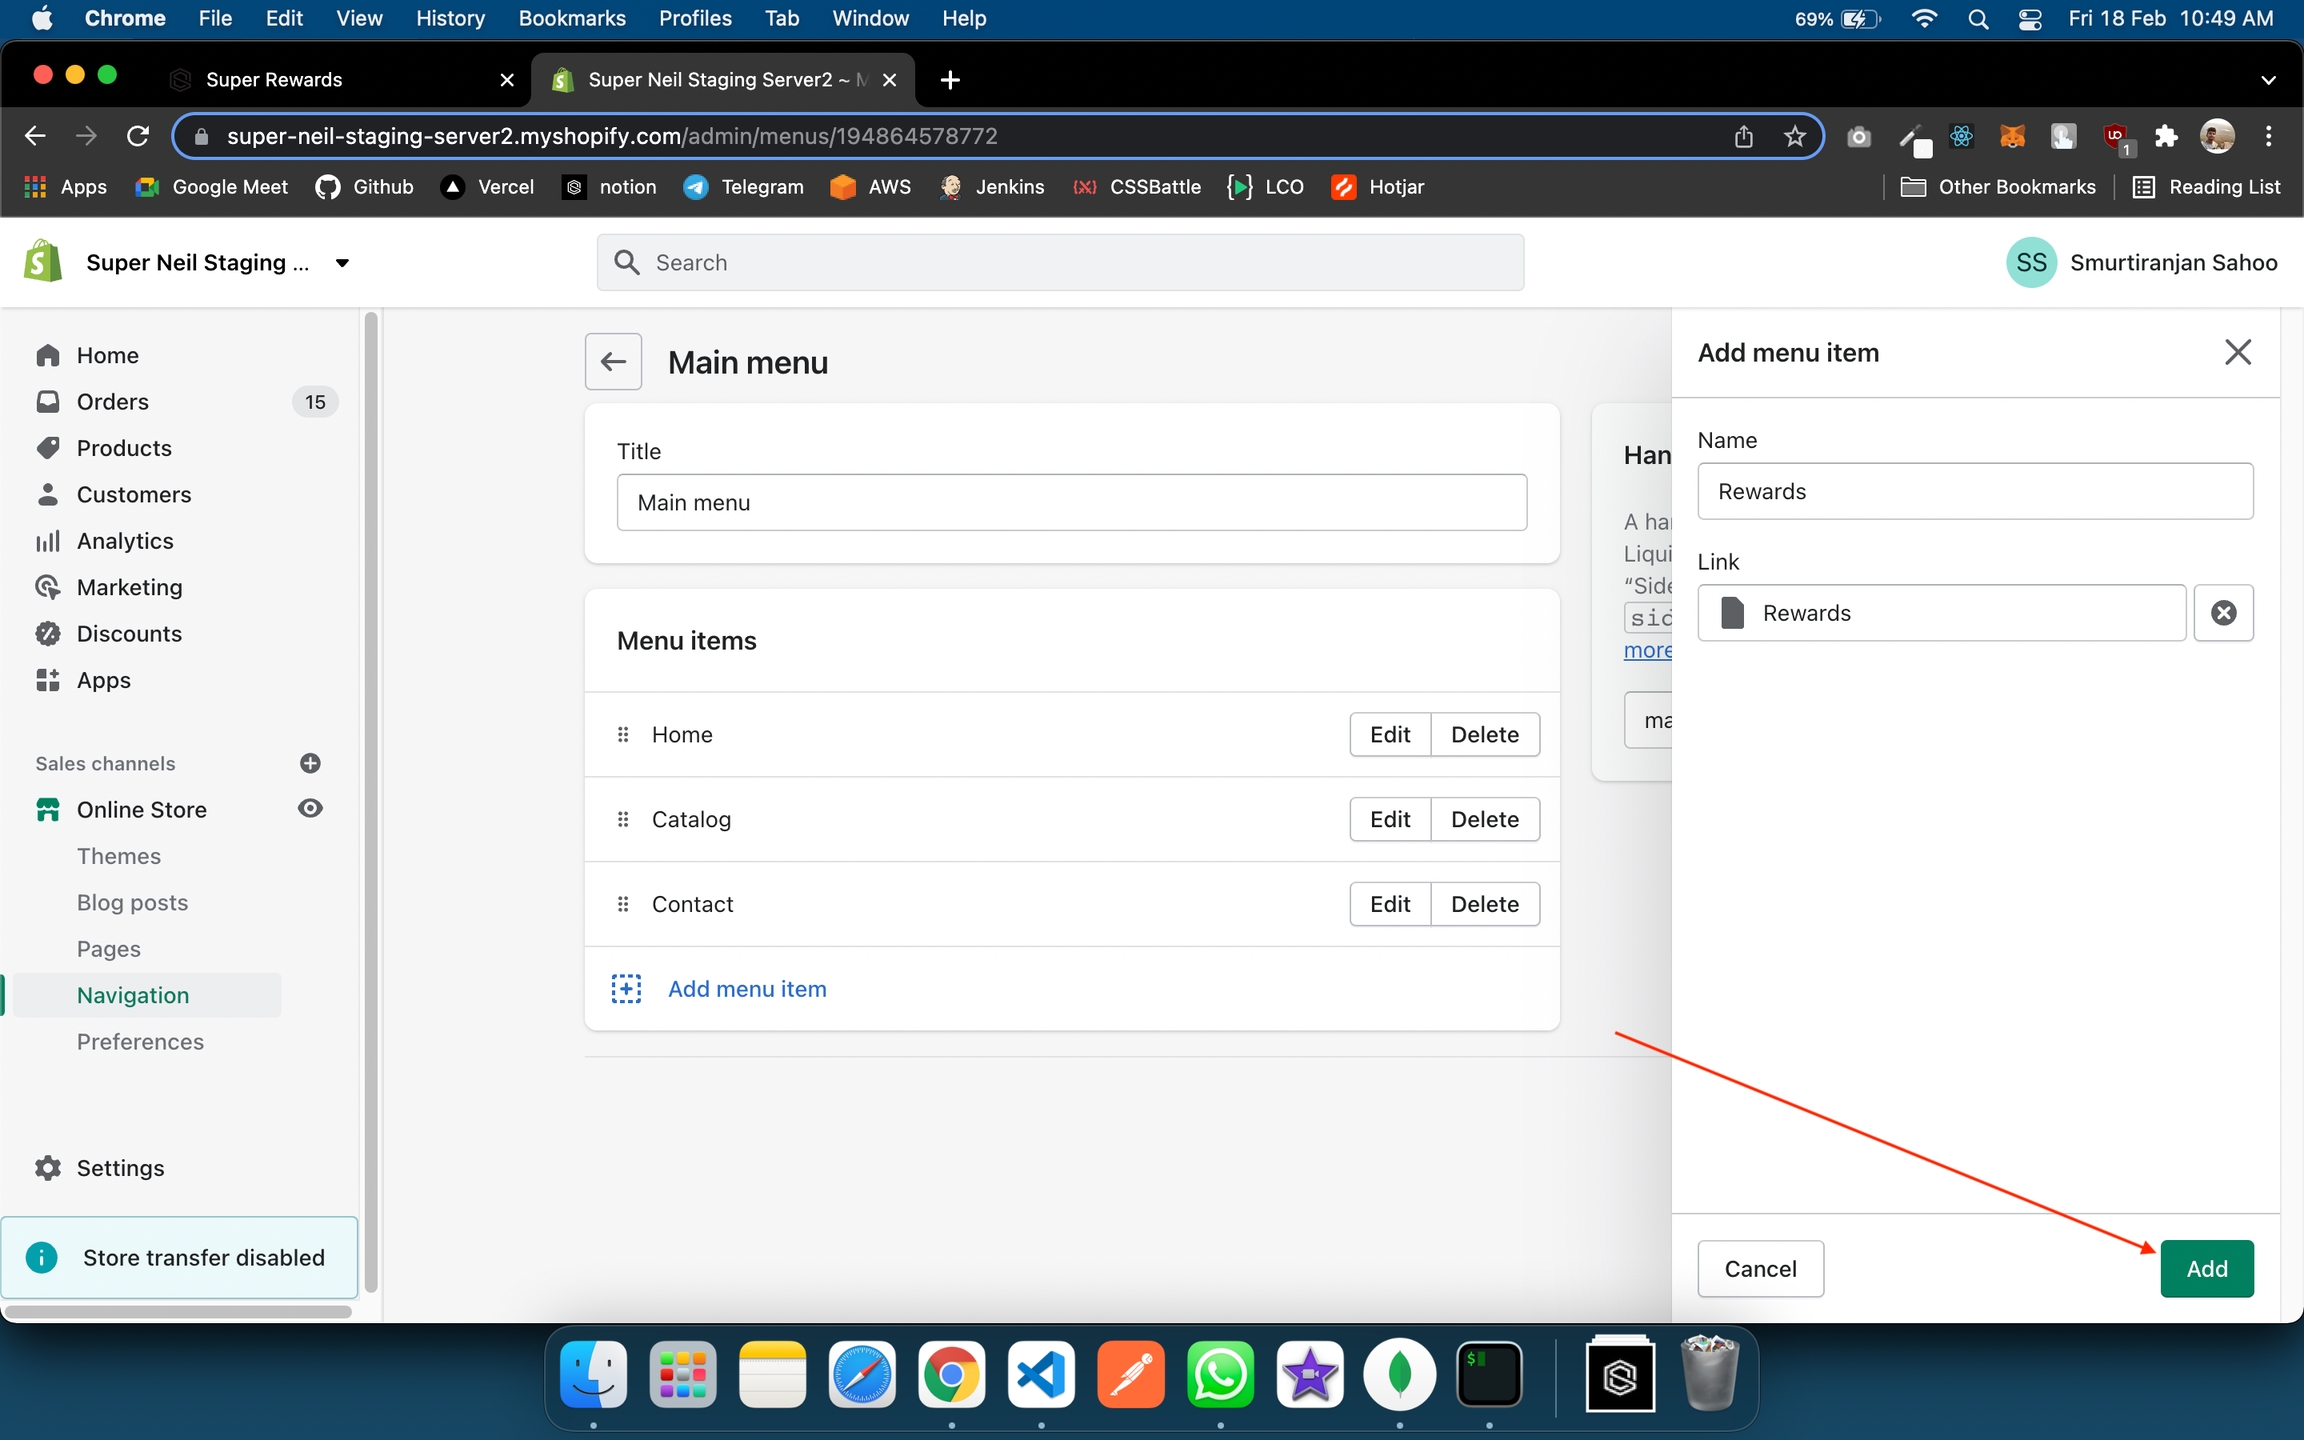Open Other Bookmarks folder
The height and width of the screenshot is (1440, 2304).
coord(1998,187)
